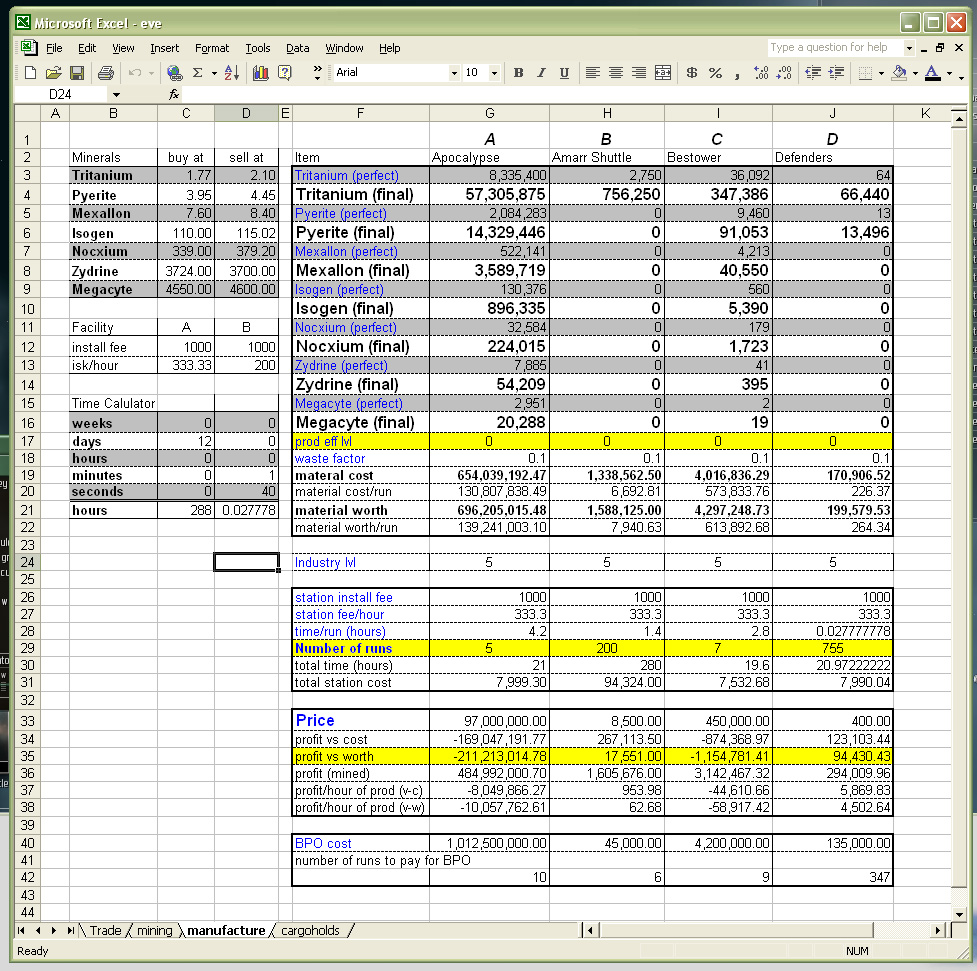Viewport: 977px width, 971px height.
Task: Select column G header
Action: tap(489, 113)
